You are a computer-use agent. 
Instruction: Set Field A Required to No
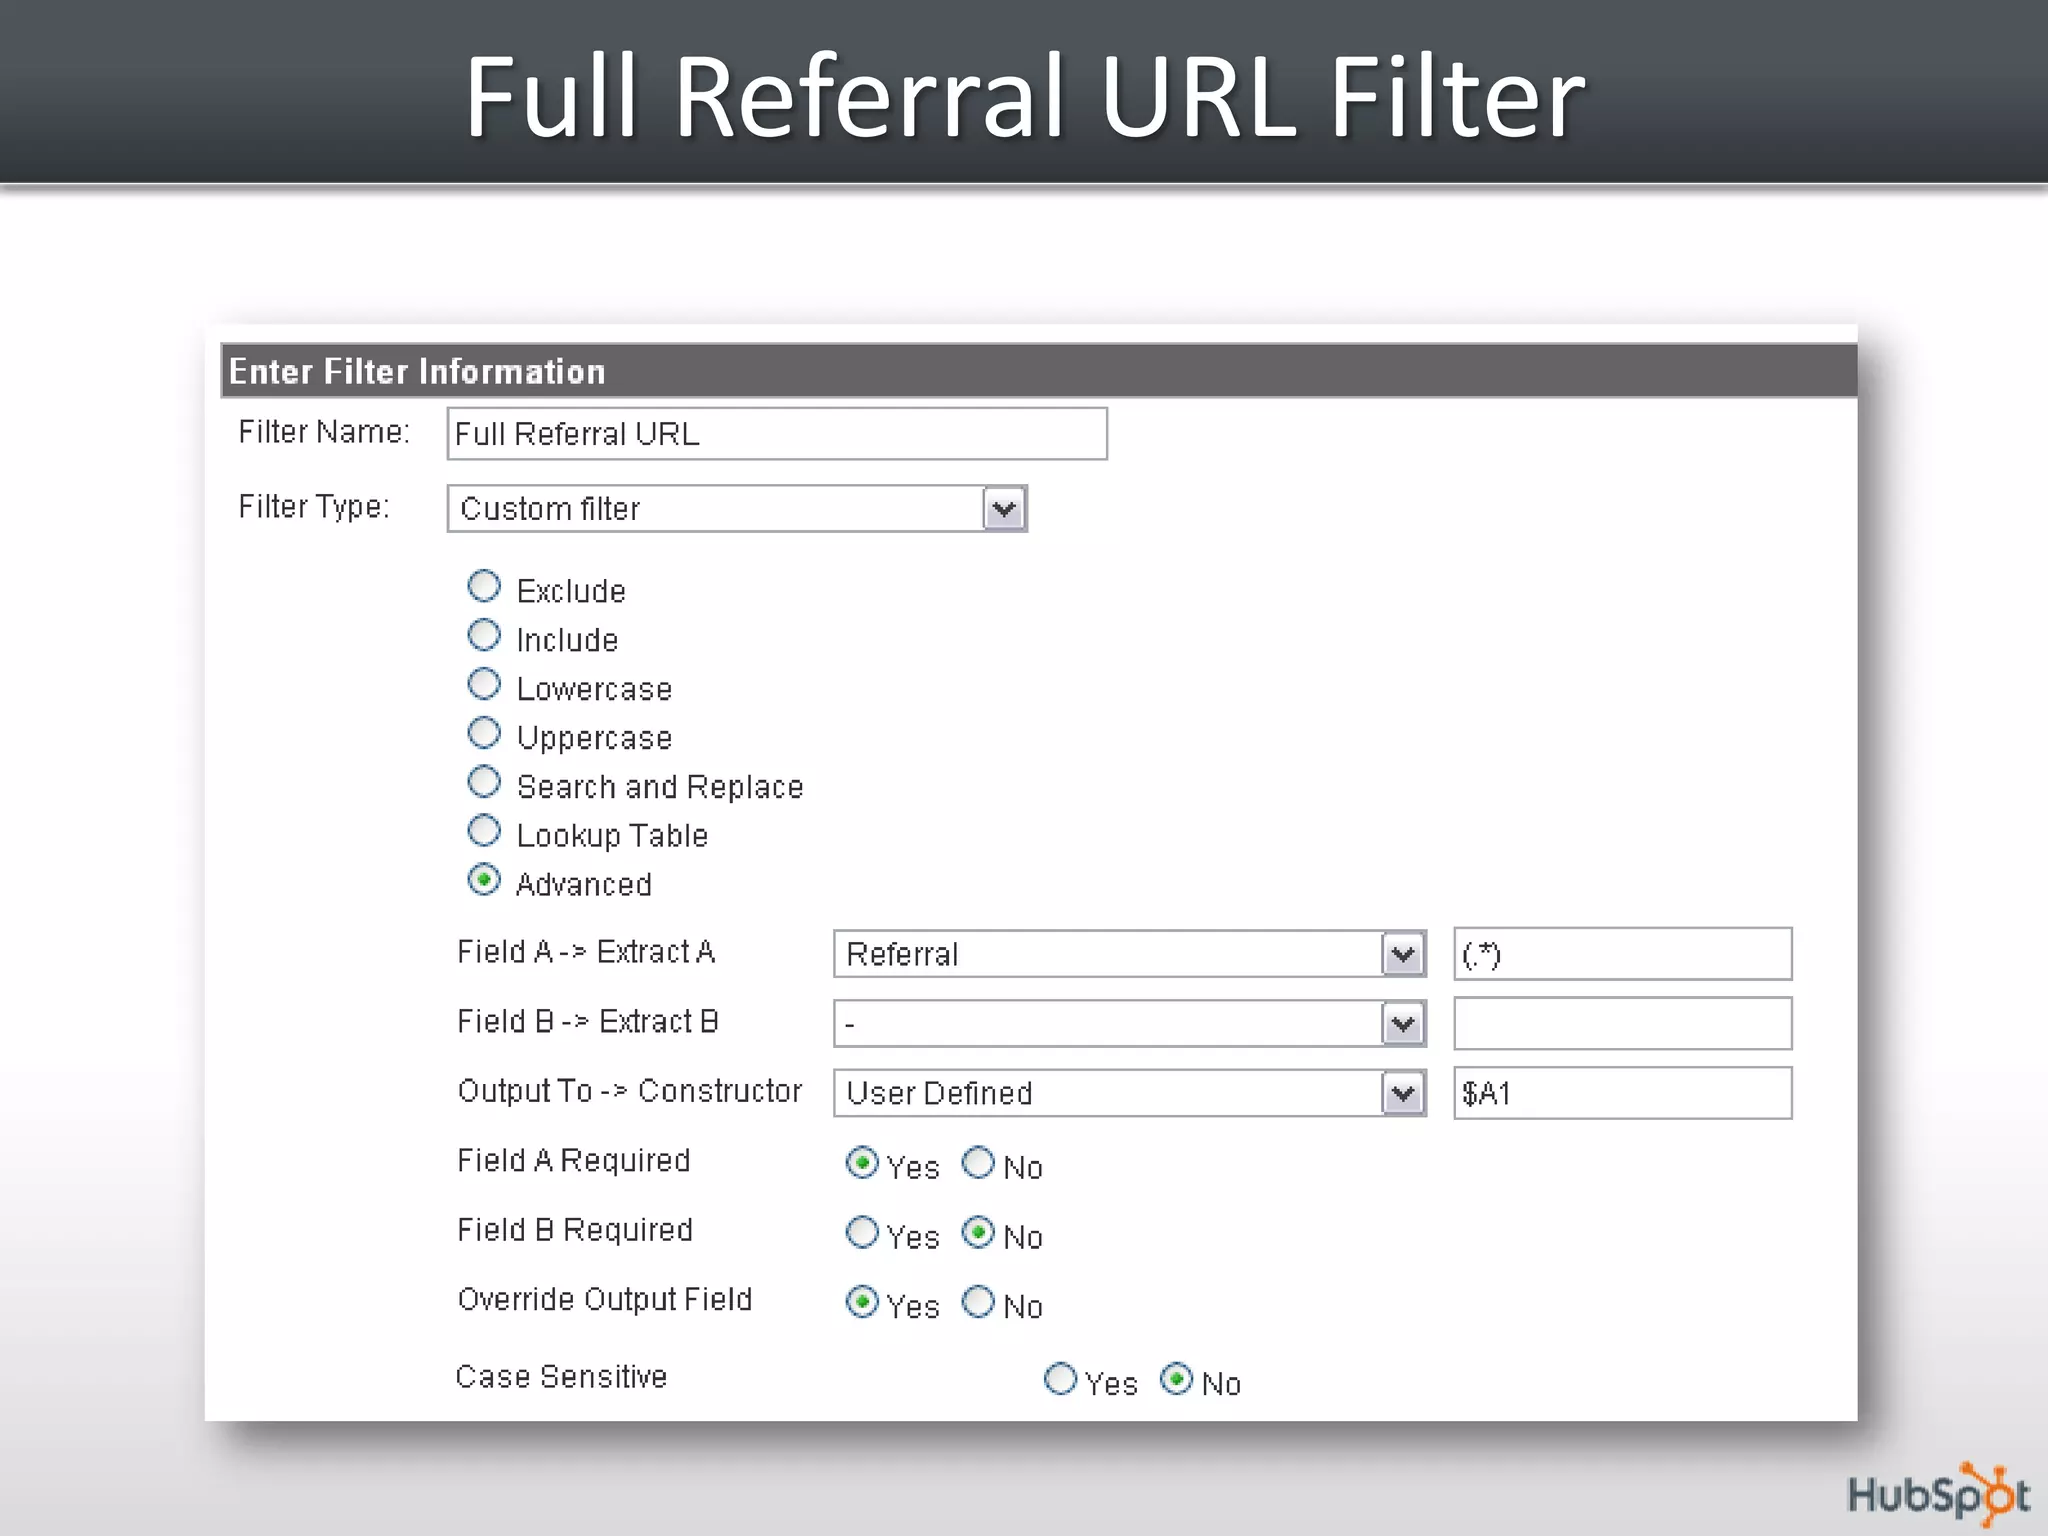pos(978,1163)
